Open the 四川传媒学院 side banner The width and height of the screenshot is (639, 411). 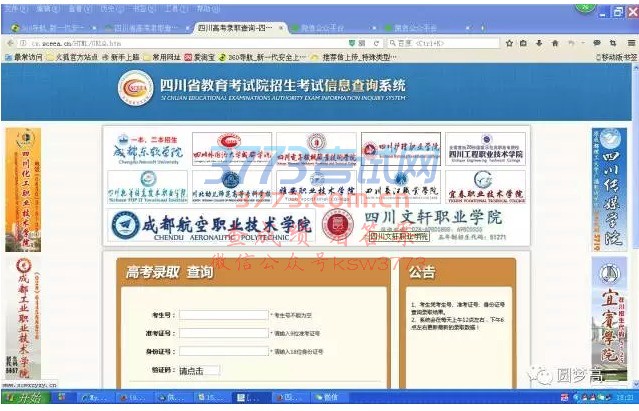pos(611,188)
